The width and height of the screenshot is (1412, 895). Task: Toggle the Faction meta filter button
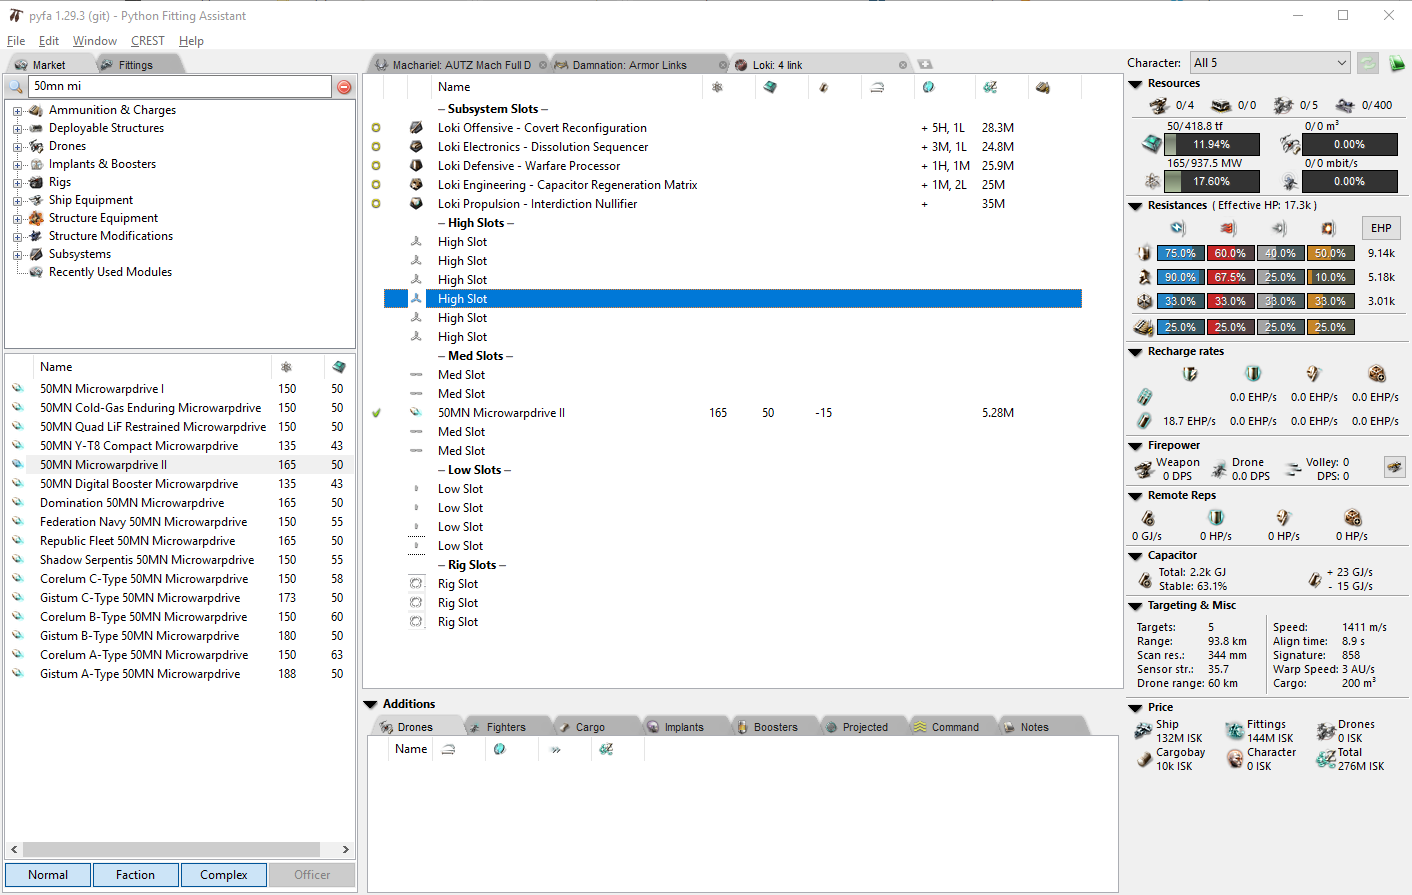click(x=136, y=875)
